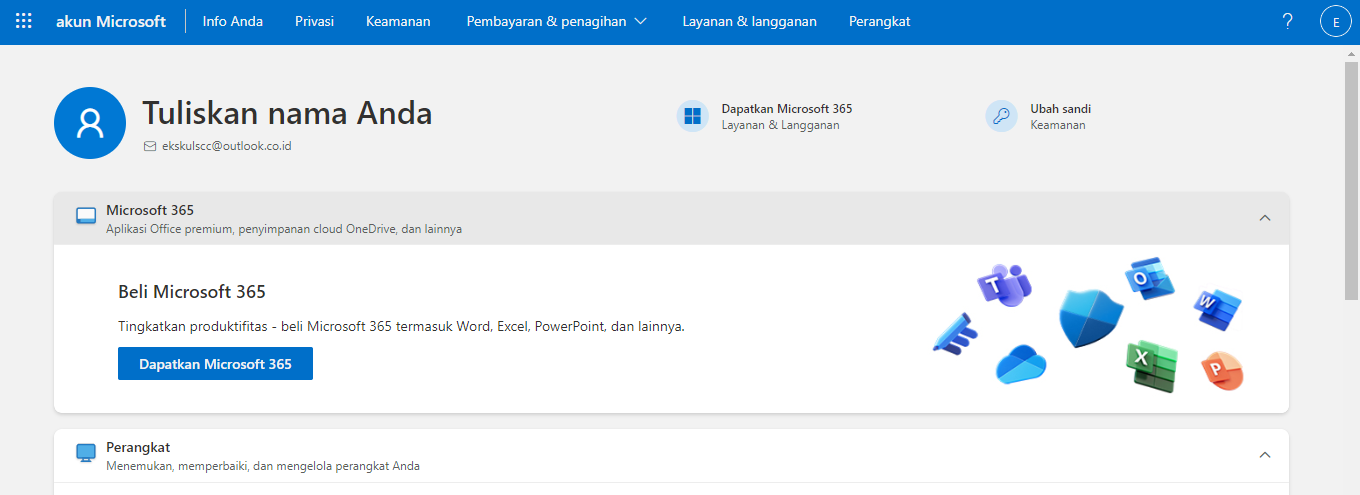Click the Windows logo icon beside Dapatkan Microsoft 365
Viewport: 1360px width, 495px height.
(x=692, y=116)
